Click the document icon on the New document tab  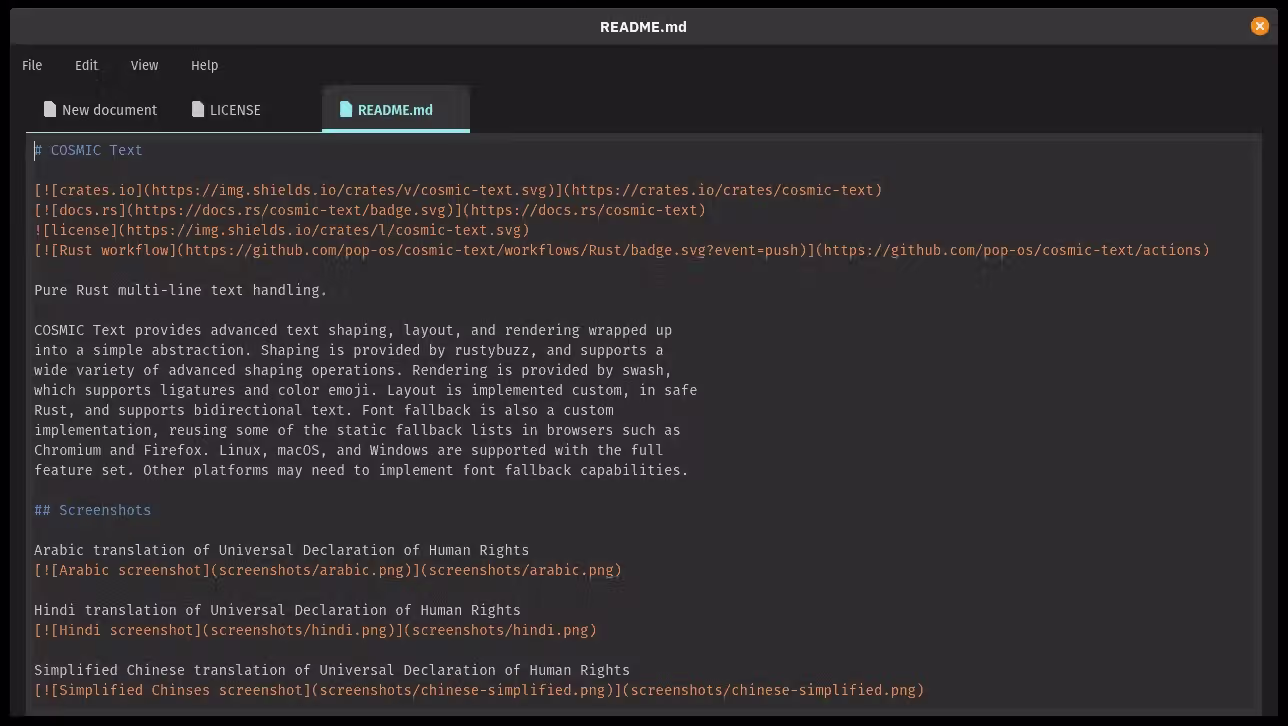pyautogui.click(x=48, y=109)
